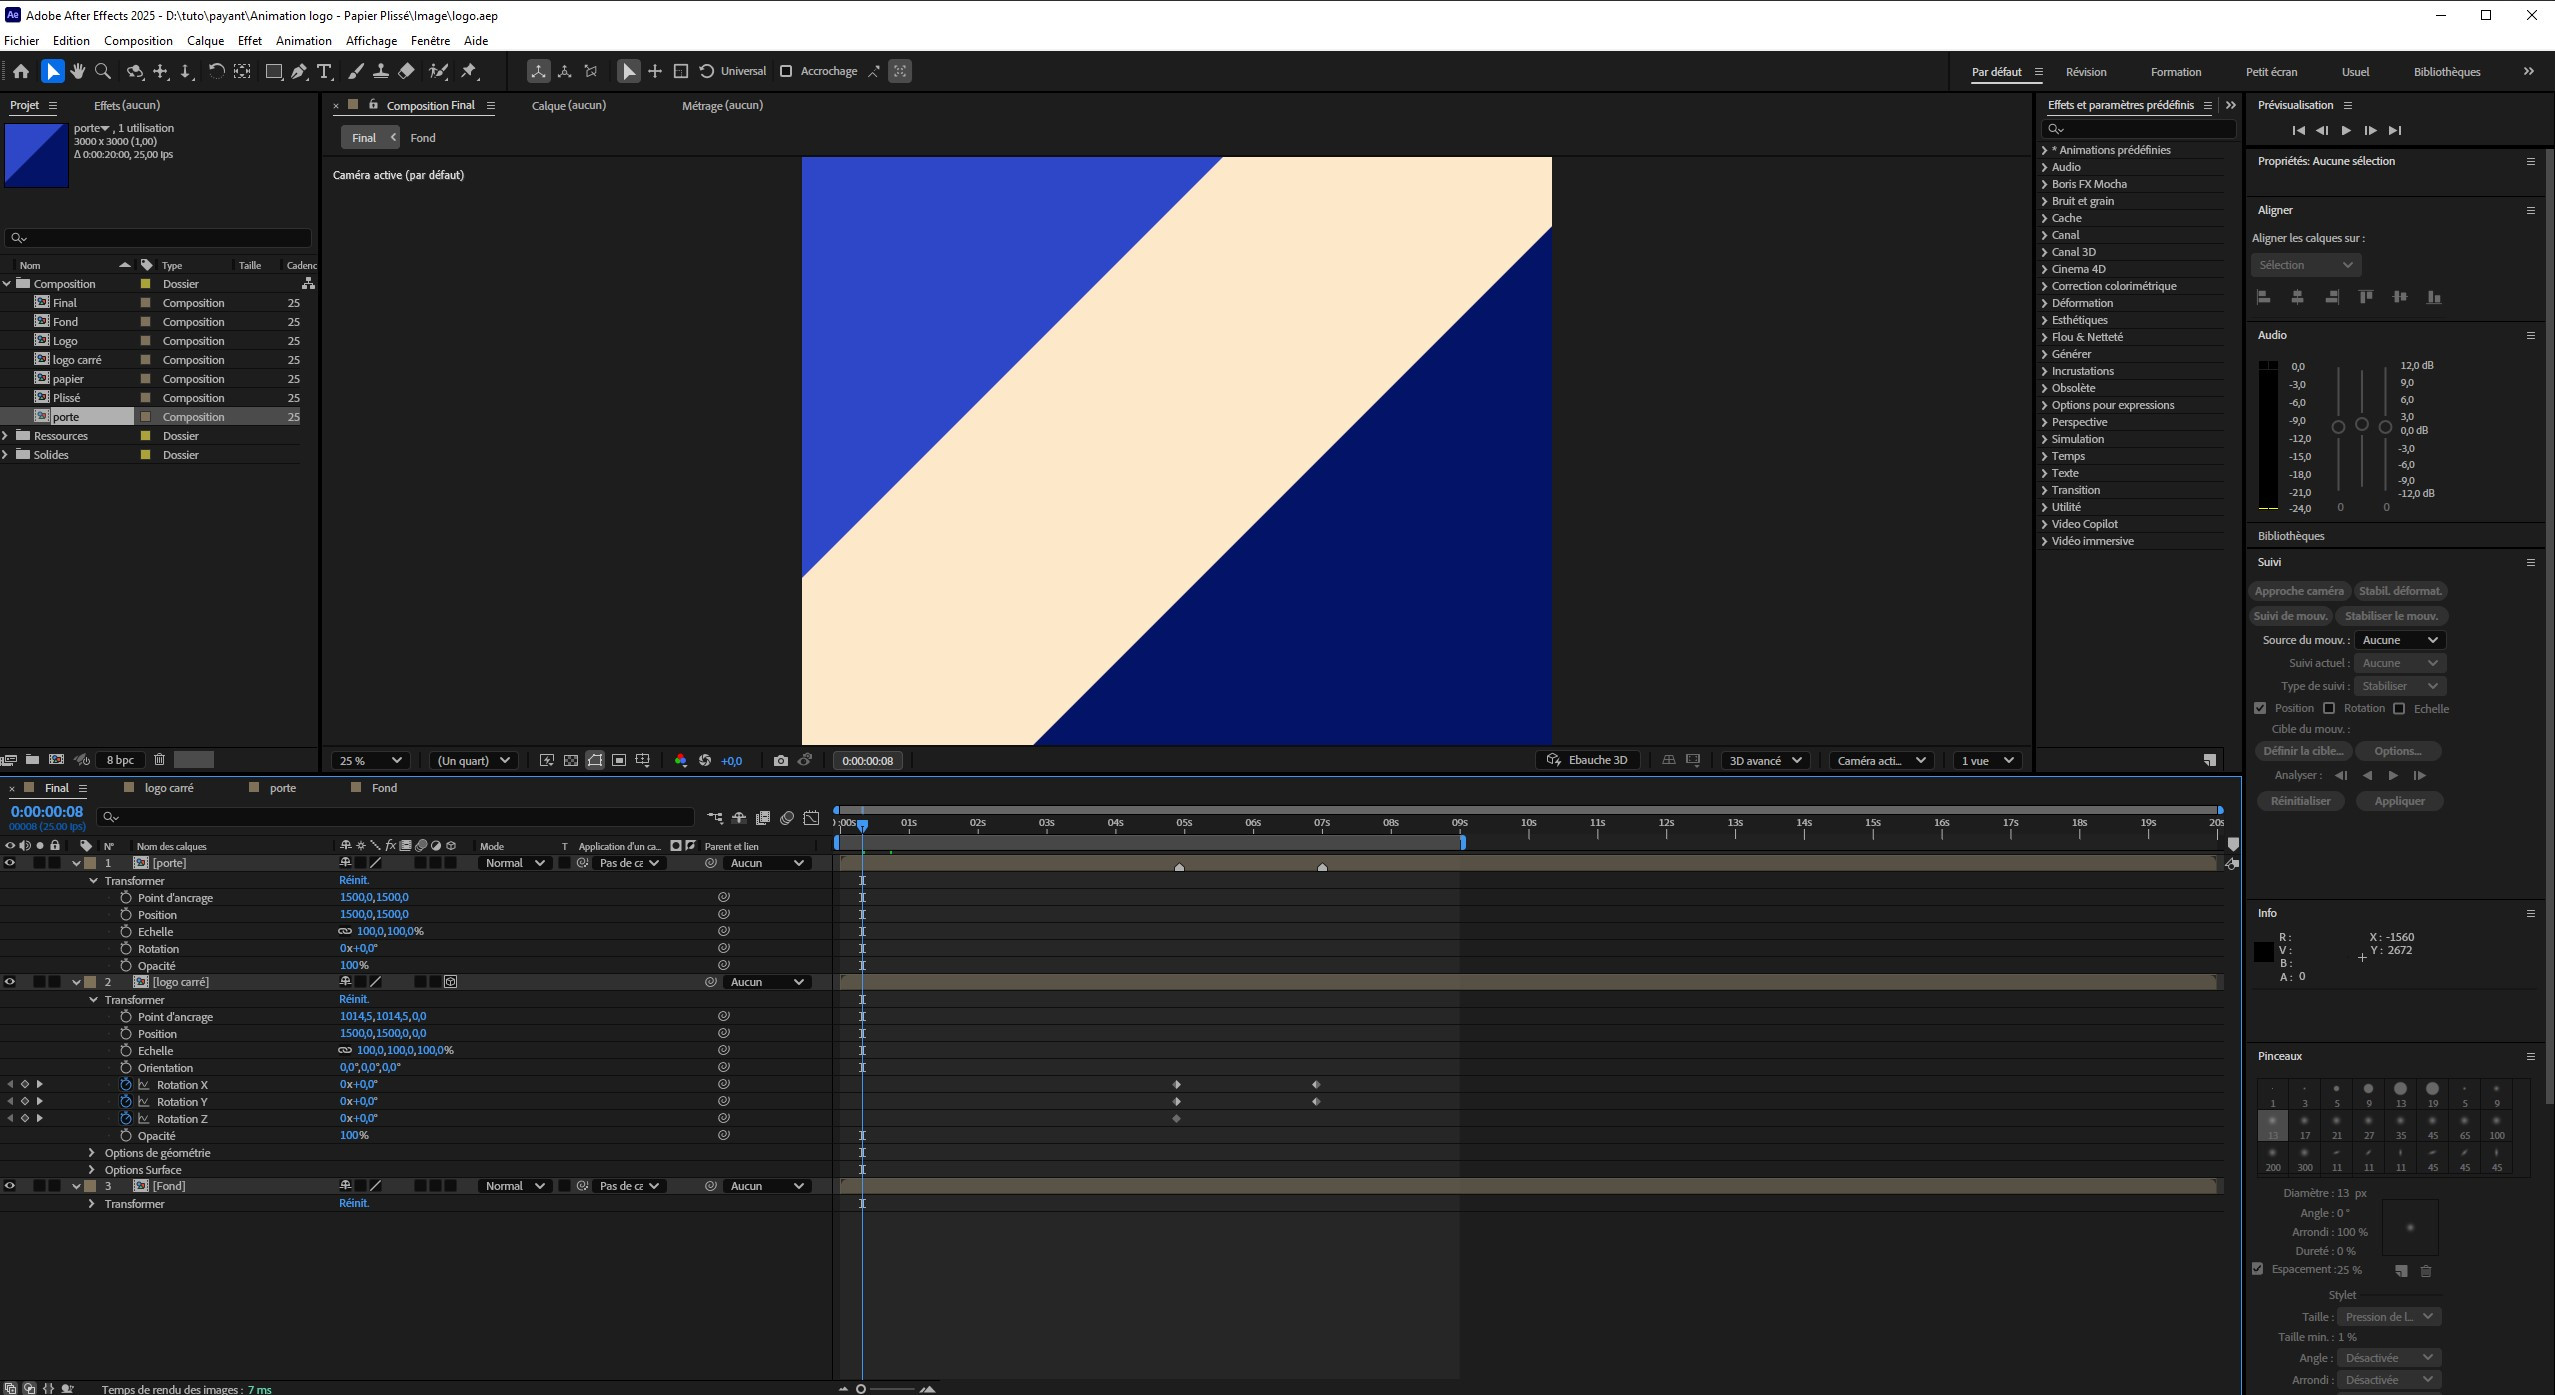The width and height of the screenshot is (2555, 1395).
Task: Select the Pen tool
Action: (x=299, y=71)
